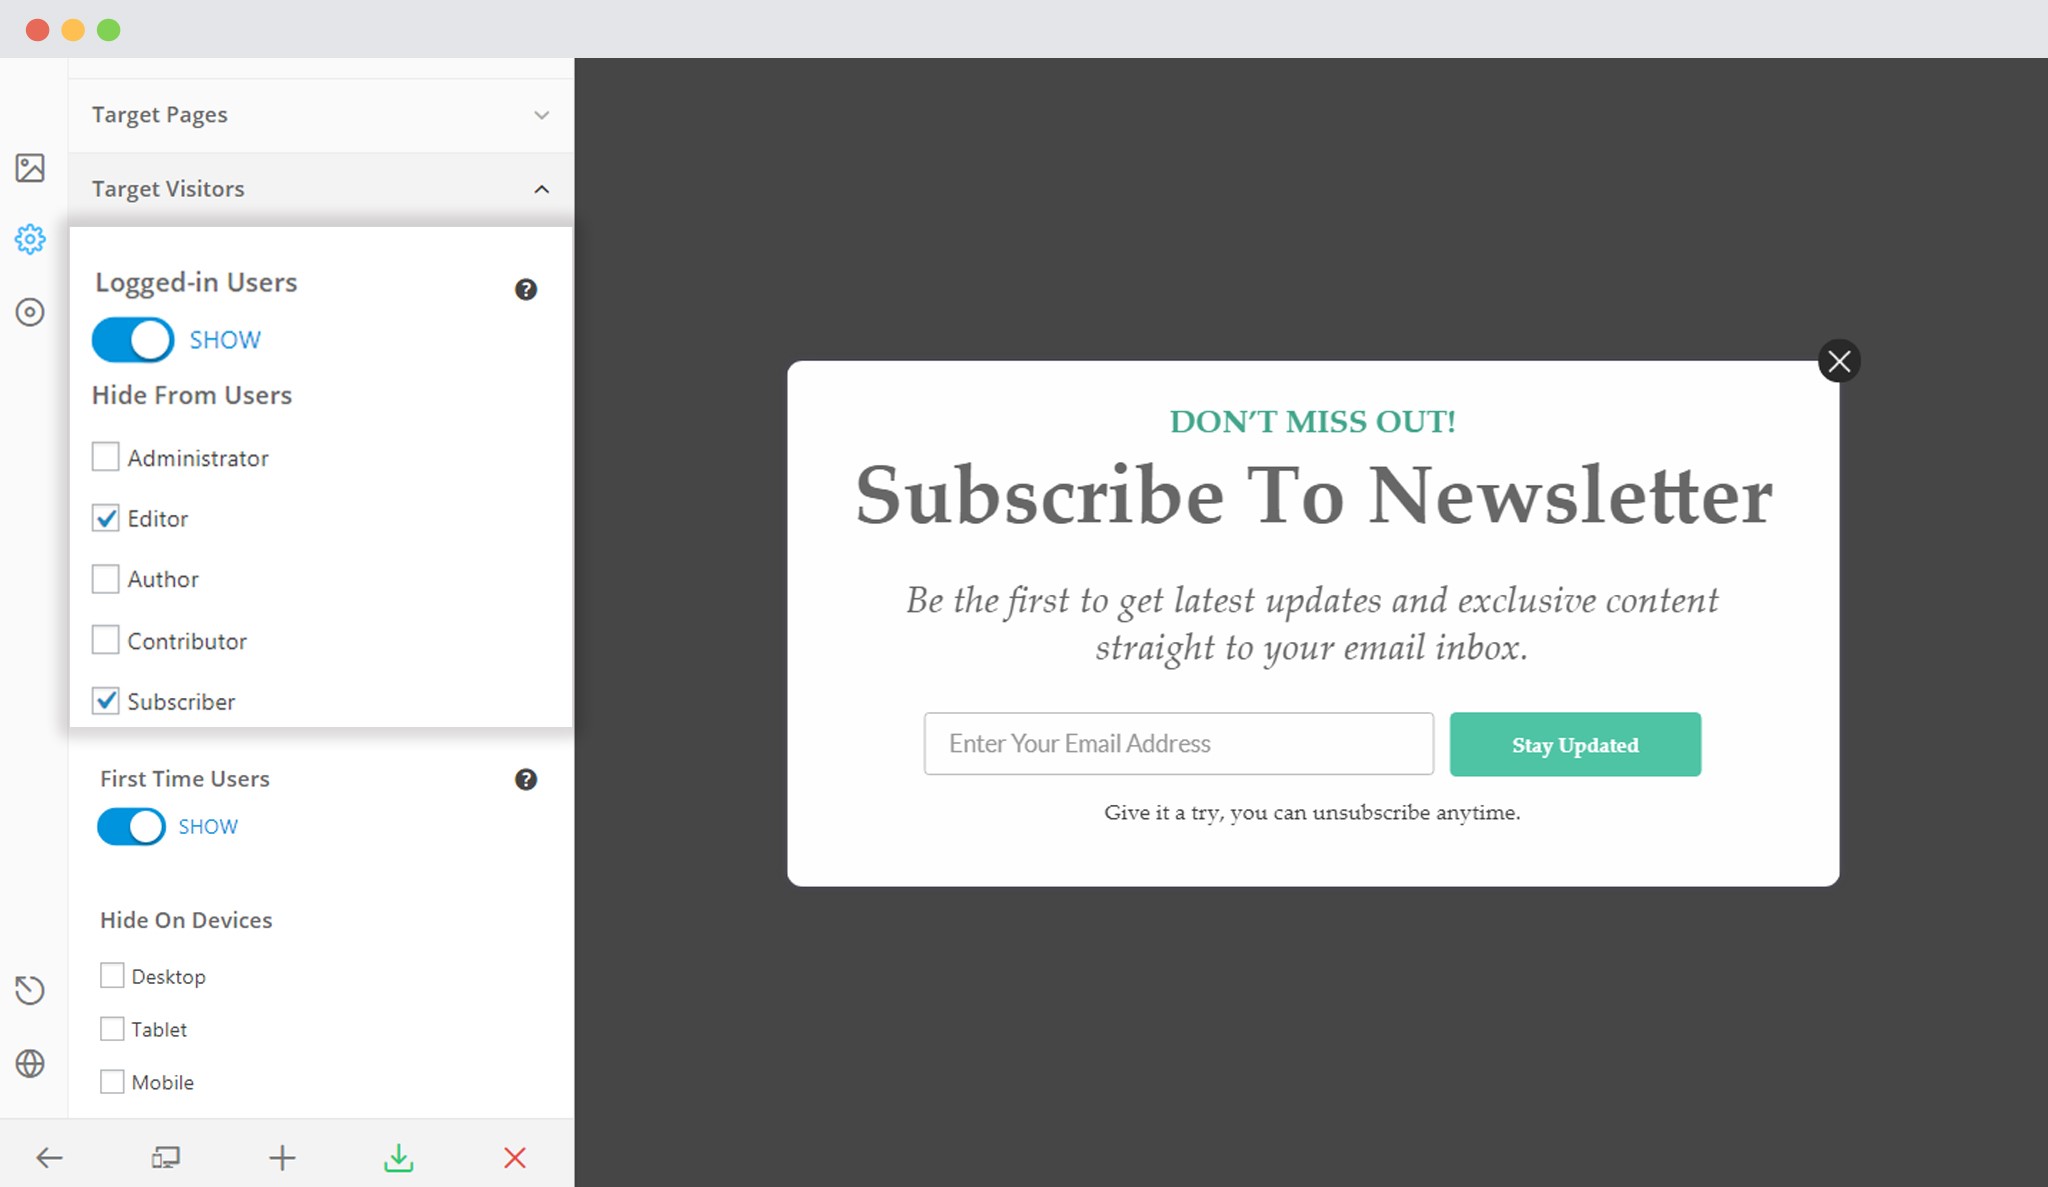This screenshot has height=1187, width=2048.
Task: Click the Stay Updated button
Action: coord(1575,744)
